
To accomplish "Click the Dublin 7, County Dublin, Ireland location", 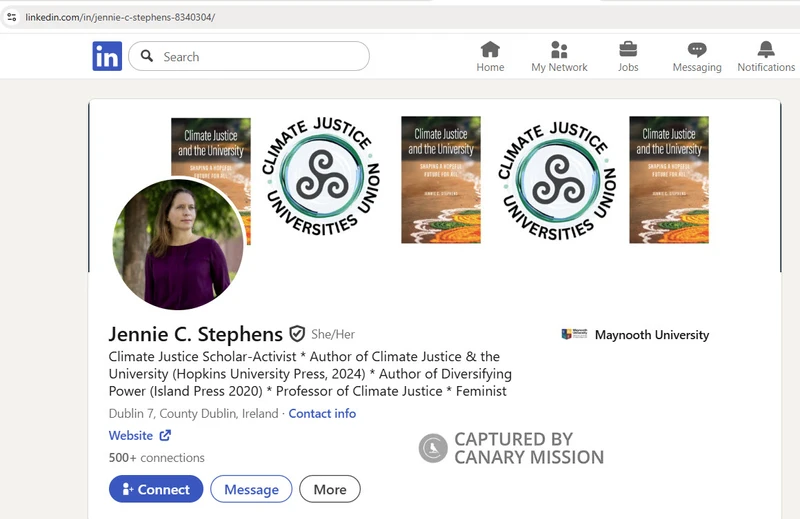I will [193, 413].
